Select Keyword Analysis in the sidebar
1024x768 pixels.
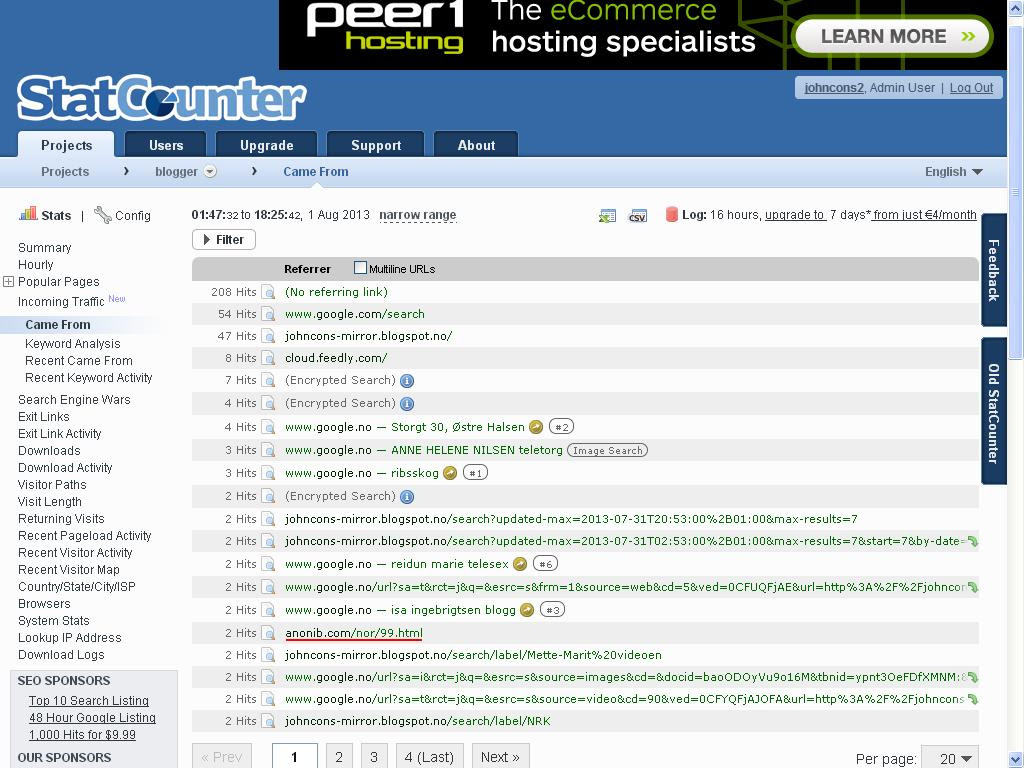pos(72,344)
